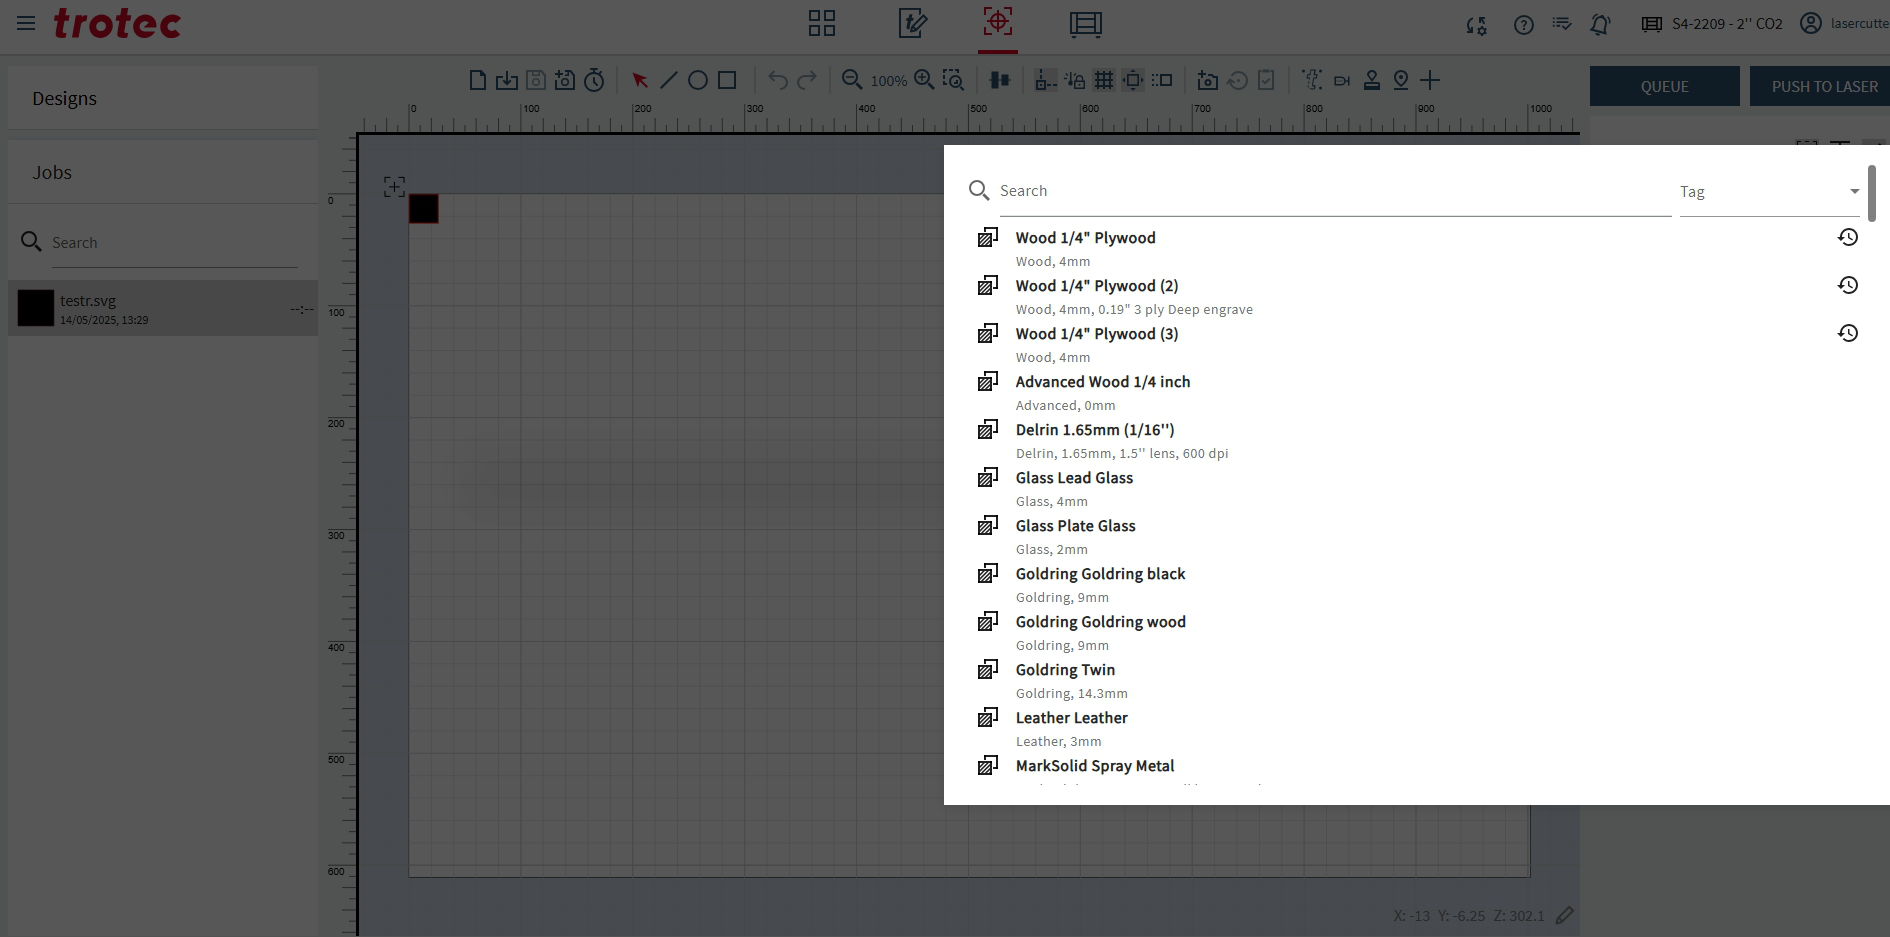Select the rectangle drawing tool
Image resolution: width=1890 pixels, height=937 pixels.
tap(727, 80)
